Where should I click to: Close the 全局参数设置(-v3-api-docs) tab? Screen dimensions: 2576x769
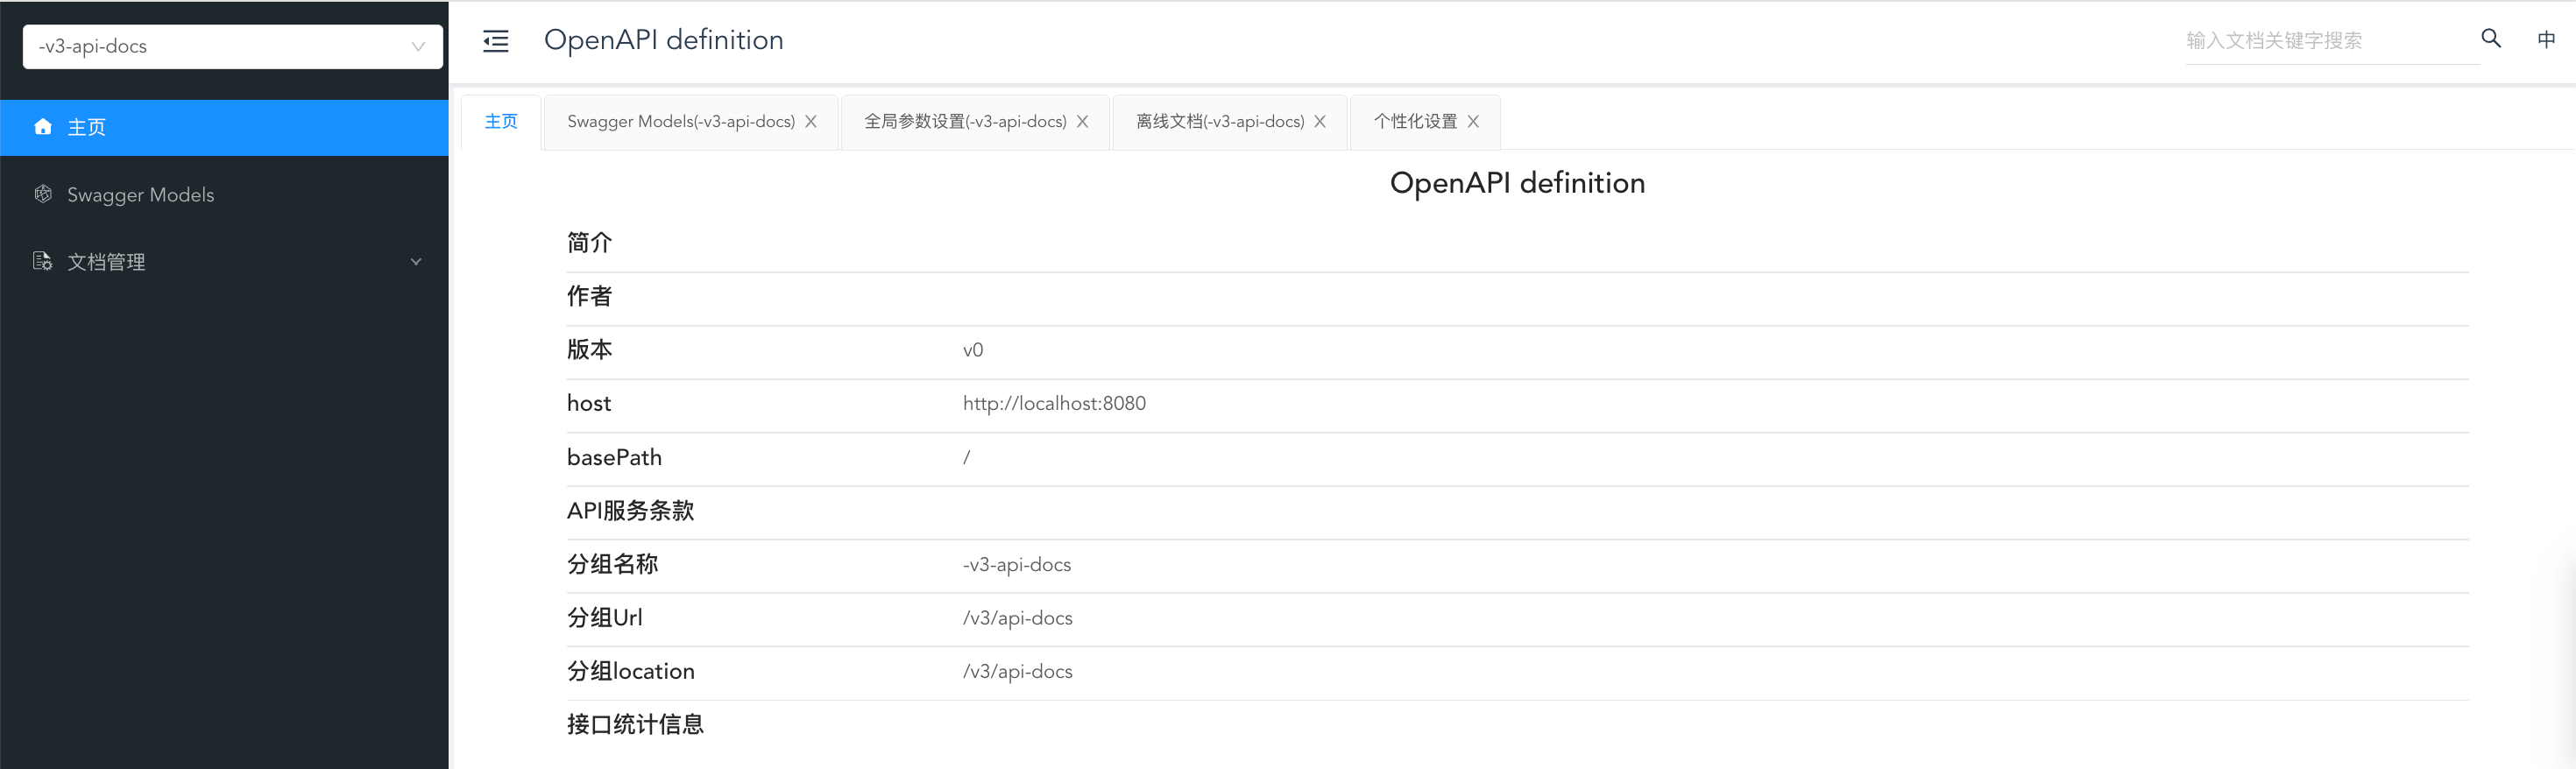tap(1083, 122)
